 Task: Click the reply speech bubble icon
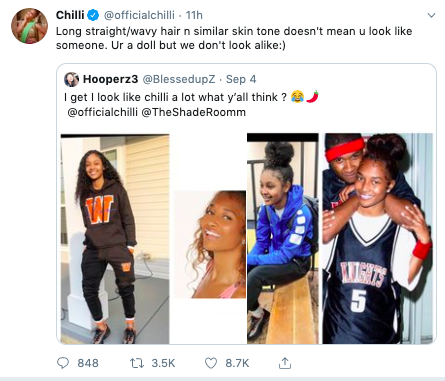coord(63,363)
